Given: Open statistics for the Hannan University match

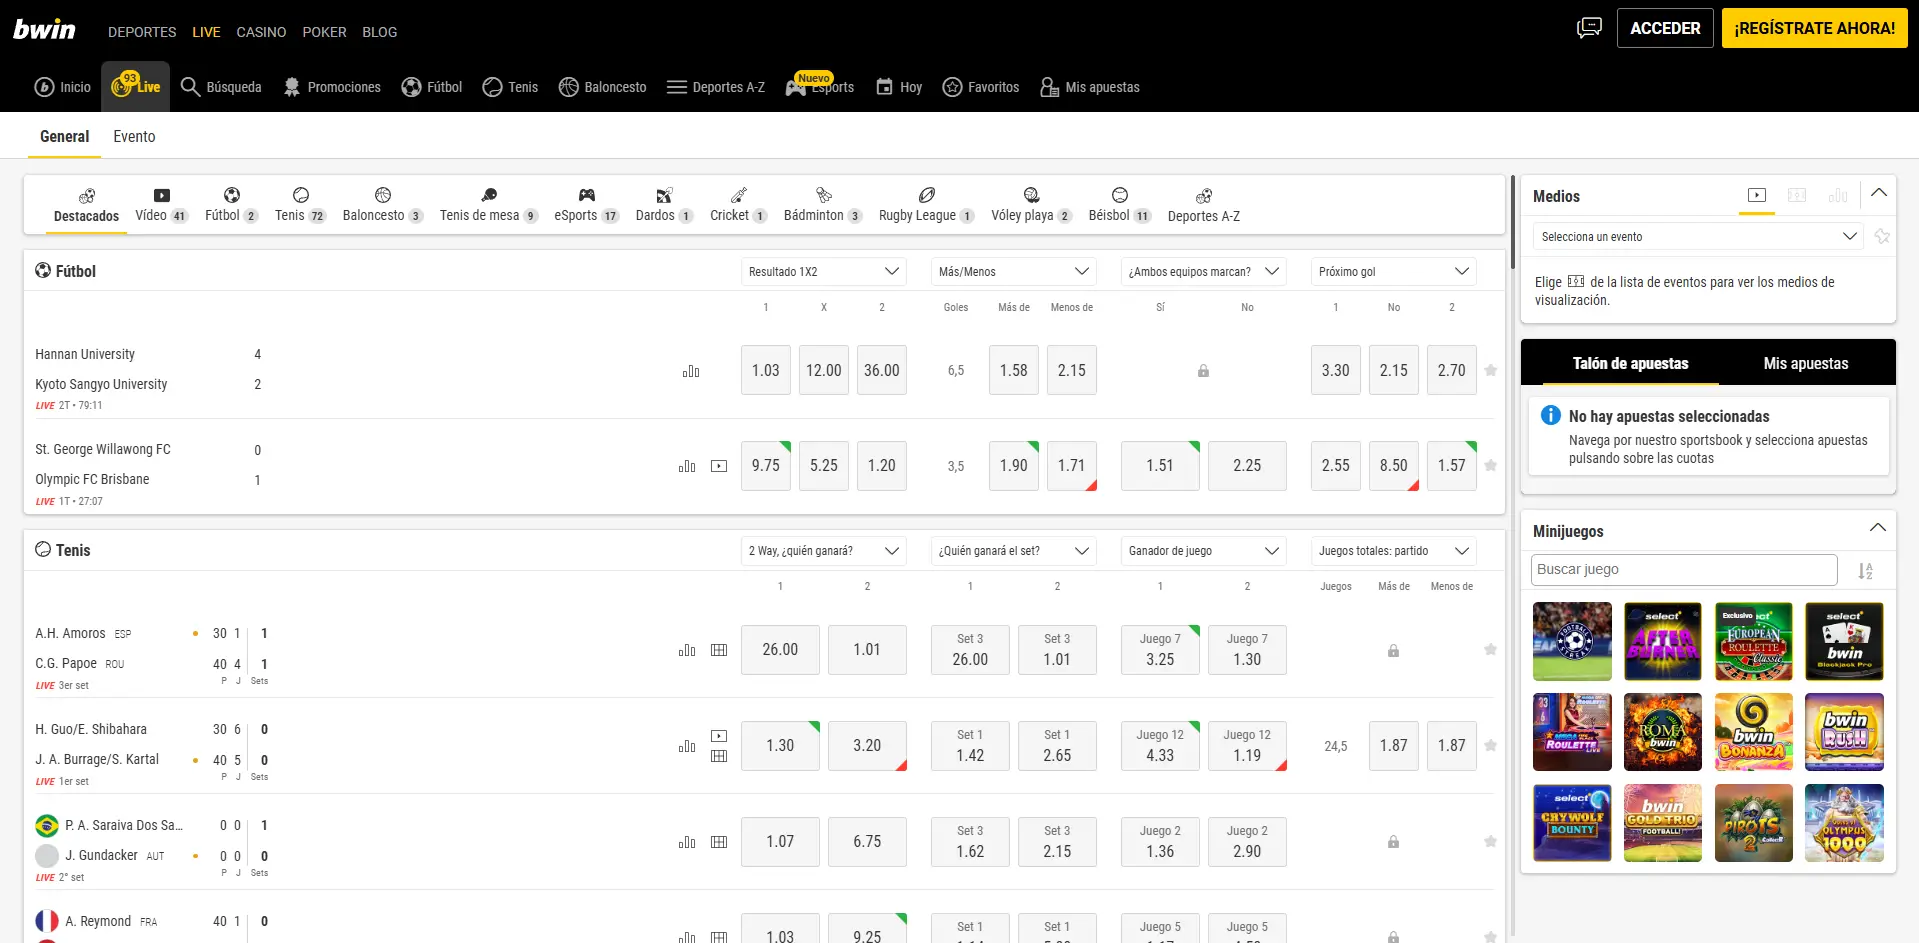Looking at the screenshot, I should point(690,370).
